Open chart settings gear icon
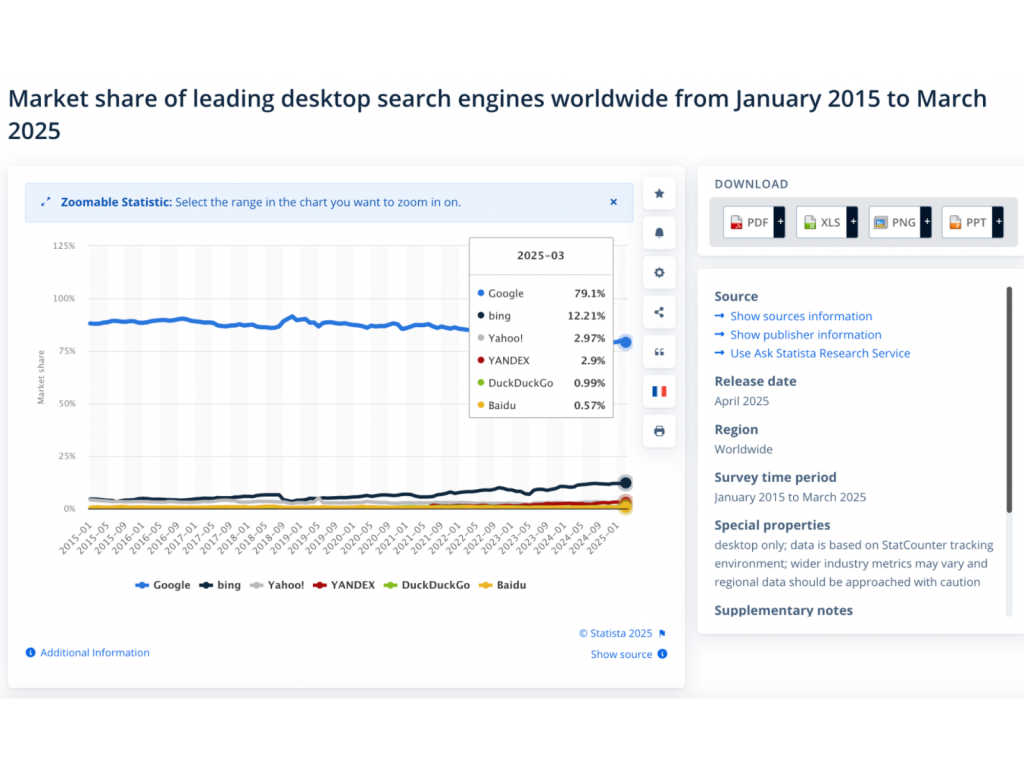Viewport: 1024px width, 777px height. pos(659,272)
